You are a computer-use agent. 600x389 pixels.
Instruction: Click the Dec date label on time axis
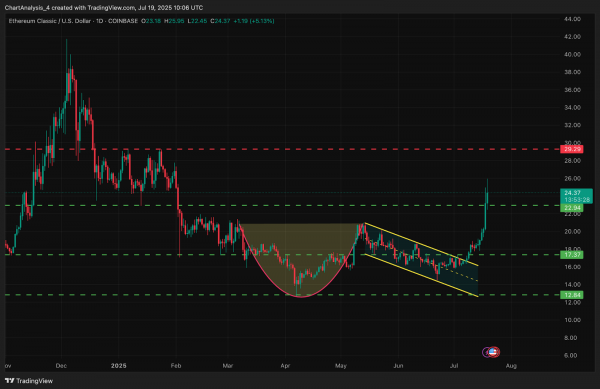pos(61,366)
